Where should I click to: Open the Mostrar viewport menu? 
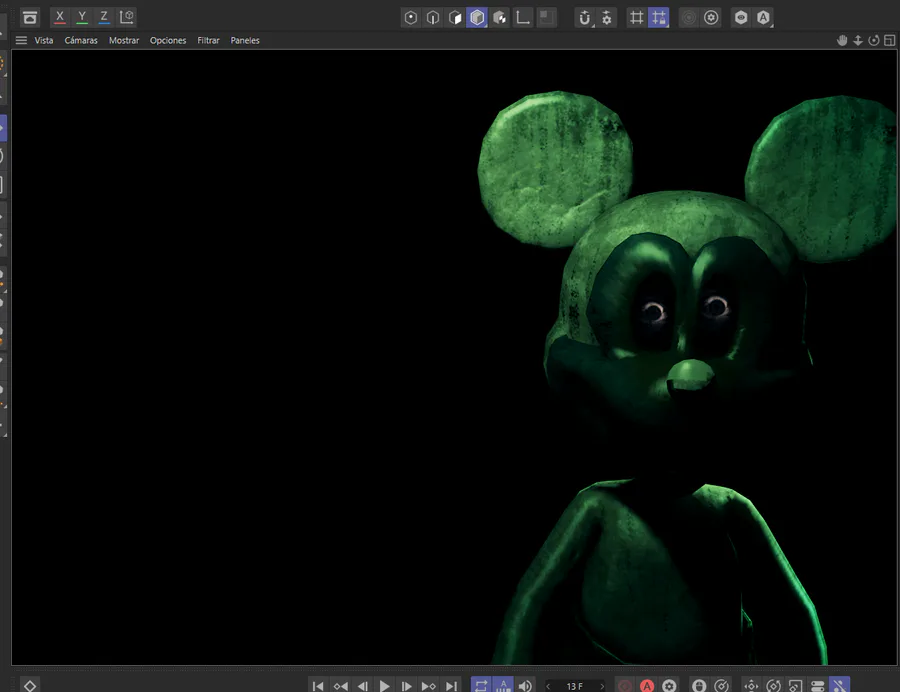[x=124, y=41]
